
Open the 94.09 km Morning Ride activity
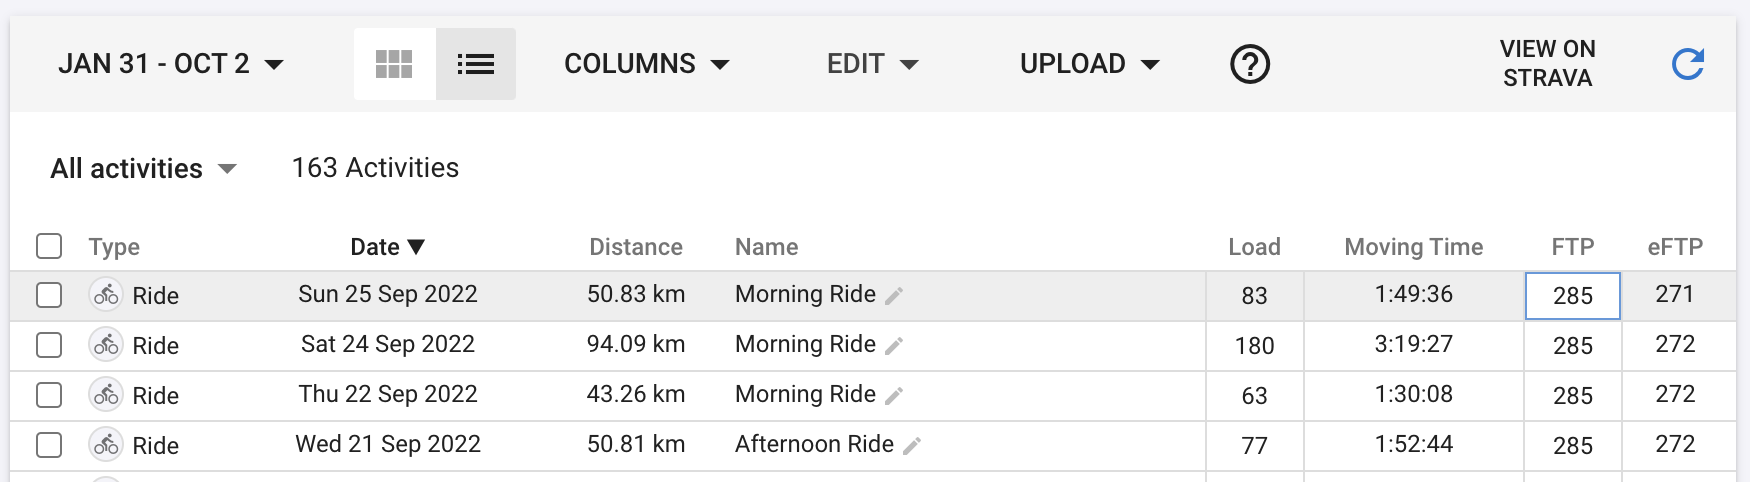click(804, 344)
